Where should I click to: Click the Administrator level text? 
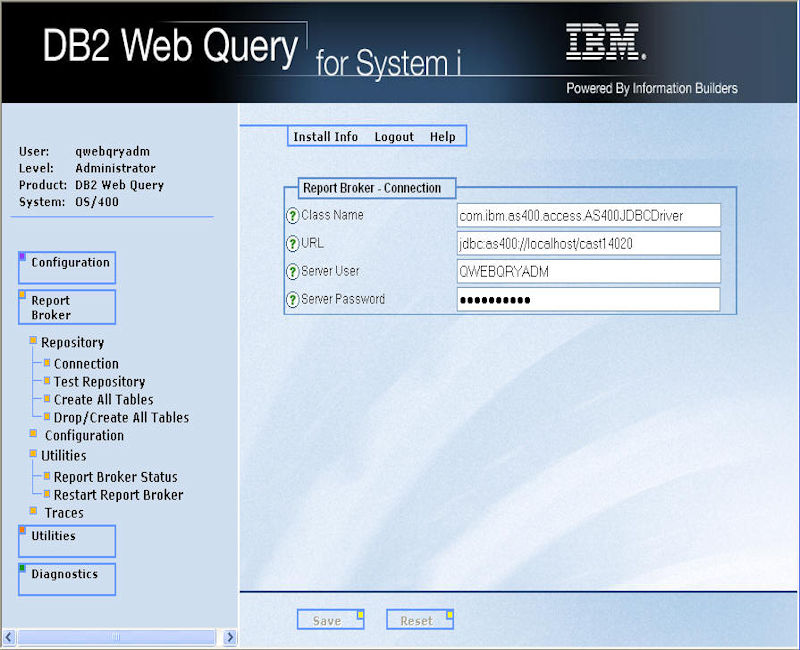pyautogui.click(x=115, y=168)
